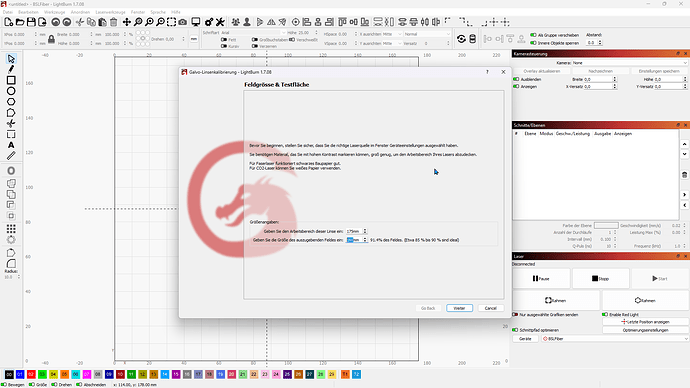Open the Laserwerkzeuge menu
The image size is (690, 388).
click(x=110, y=12)
